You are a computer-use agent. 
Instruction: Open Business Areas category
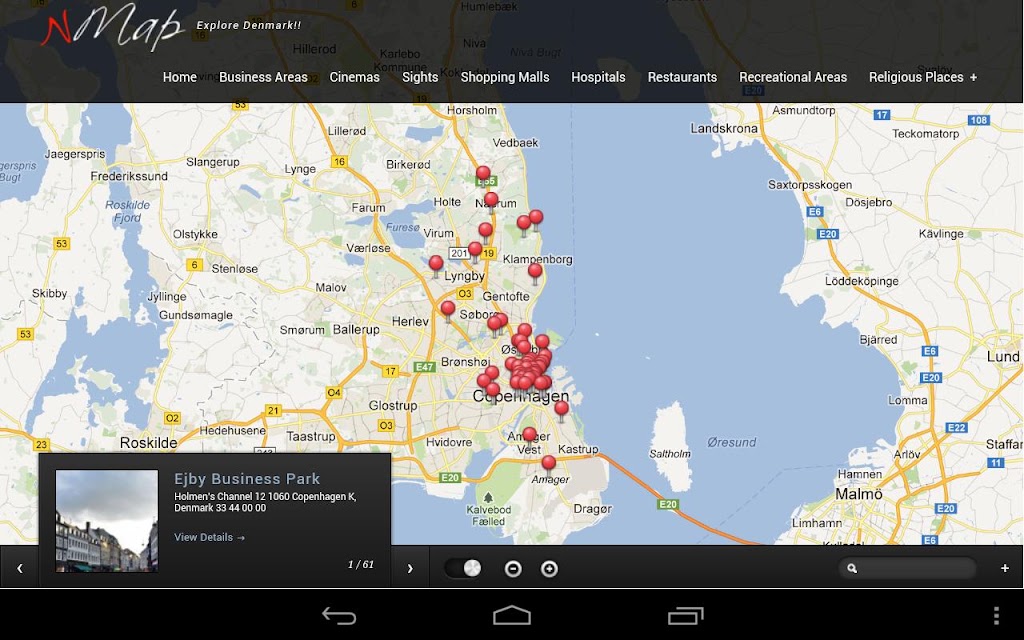(263, 77)
